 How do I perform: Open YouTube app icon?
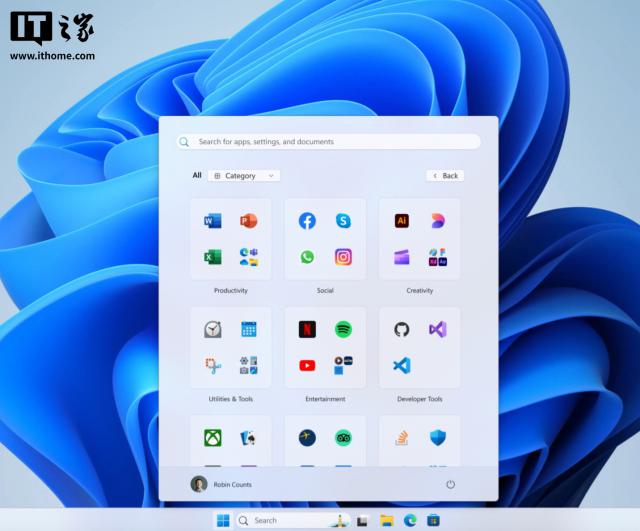pos(307,365)
